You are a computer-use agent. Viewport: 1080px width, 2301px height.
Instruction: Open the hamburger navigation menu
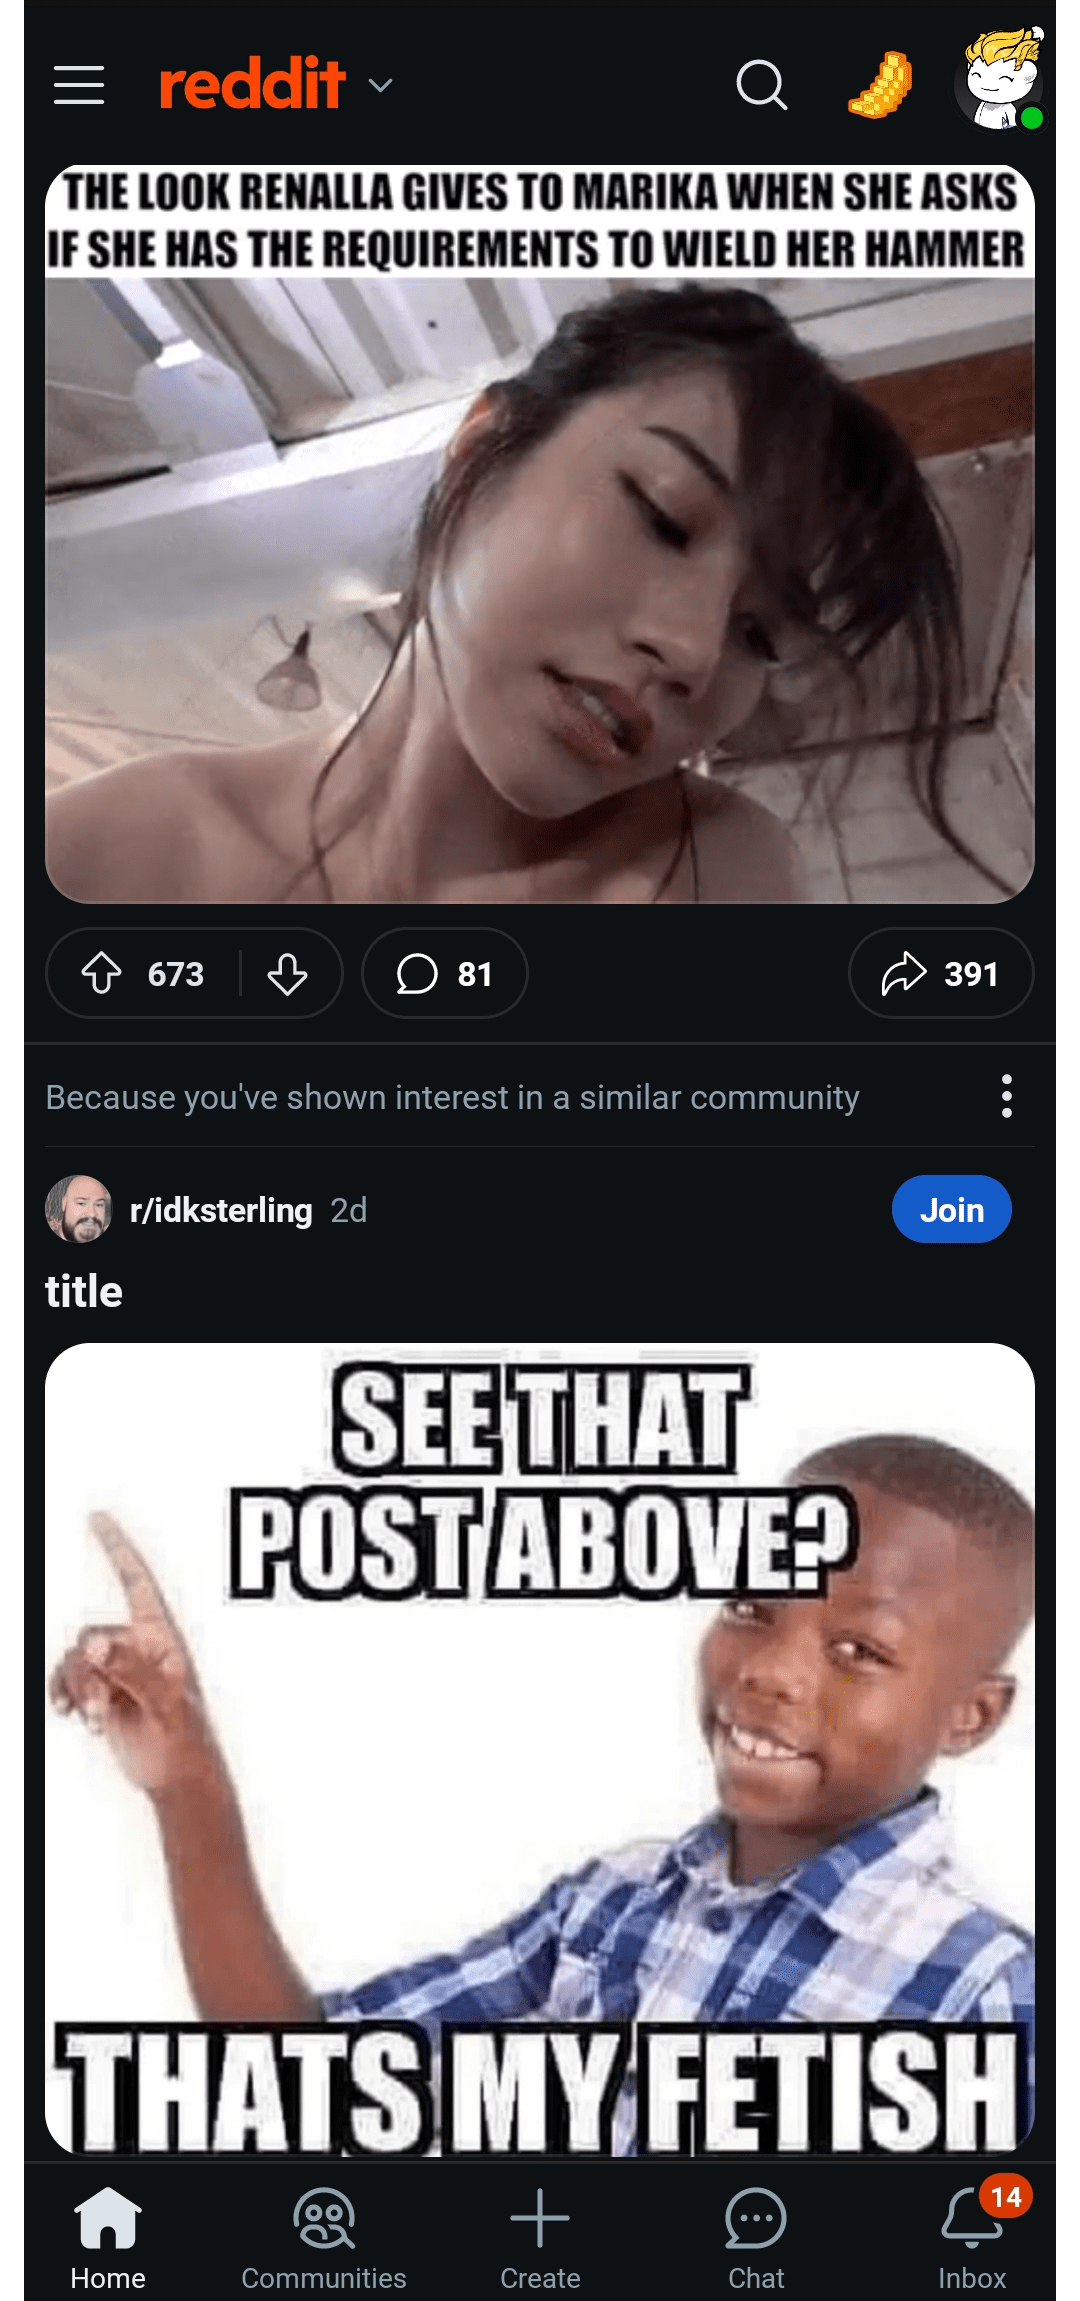pyautogui.click(x=79, y=85)
